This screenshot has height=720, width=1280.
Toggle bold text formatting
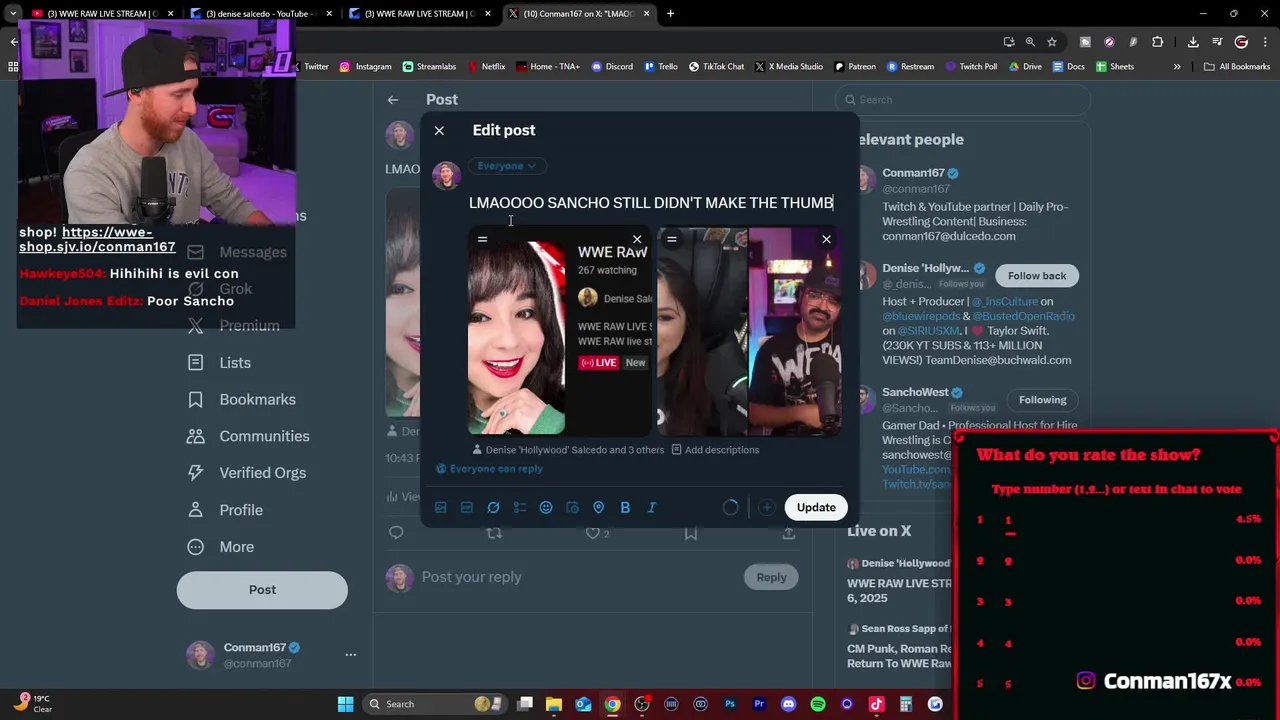click(x=625, y=508)
